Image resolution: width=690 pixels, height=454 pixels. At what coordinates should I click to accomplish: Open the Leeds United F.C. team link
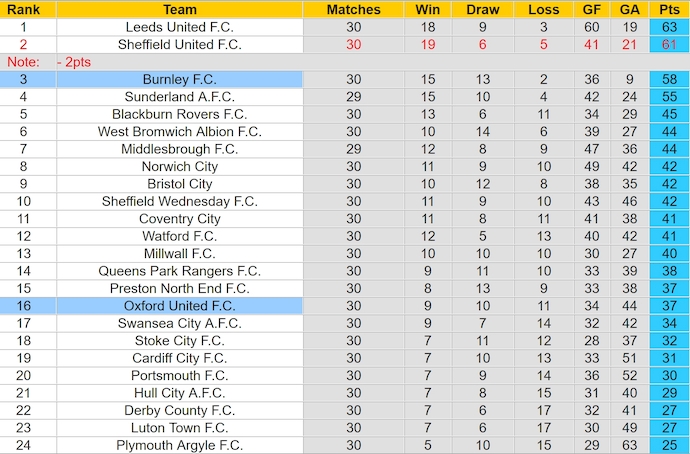[x=179, y=27]
